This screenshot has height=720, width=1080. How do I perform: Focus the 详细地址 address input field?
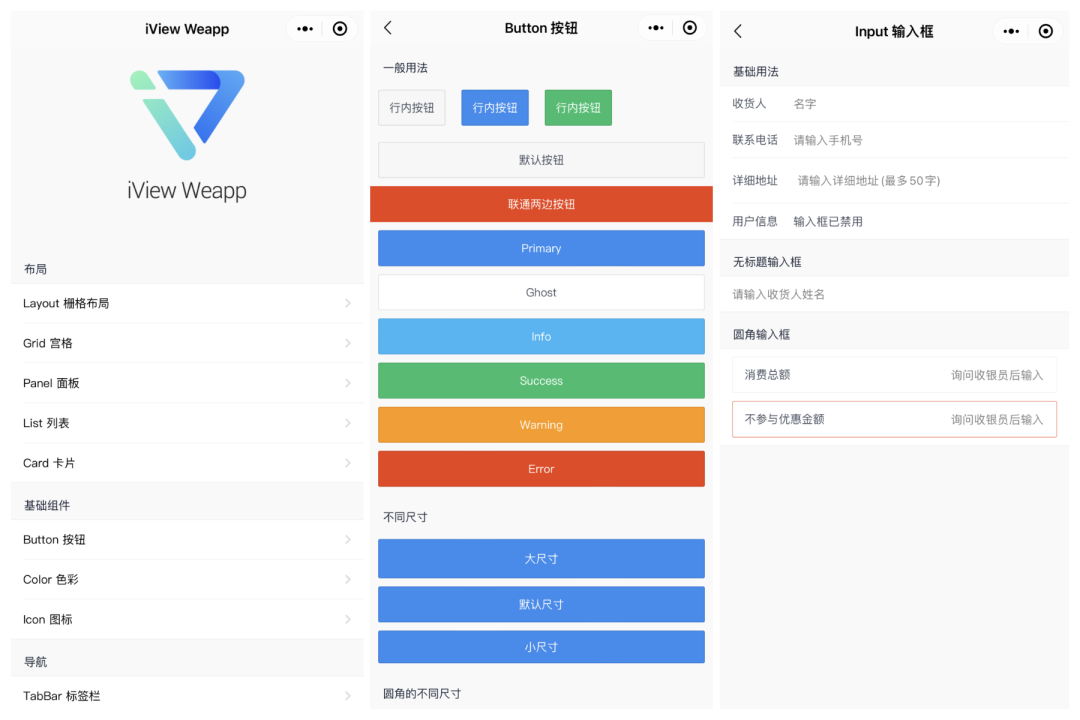[895, 181]
